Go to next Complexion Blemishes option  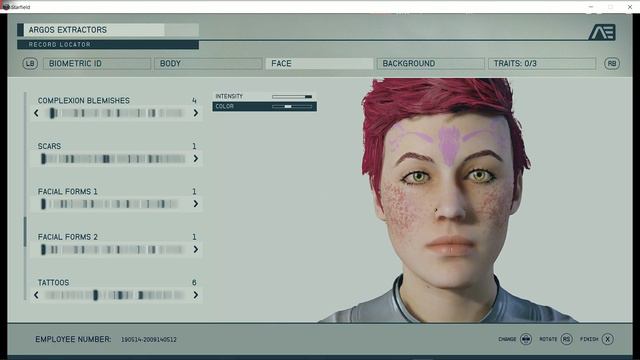tap(196, 113)
